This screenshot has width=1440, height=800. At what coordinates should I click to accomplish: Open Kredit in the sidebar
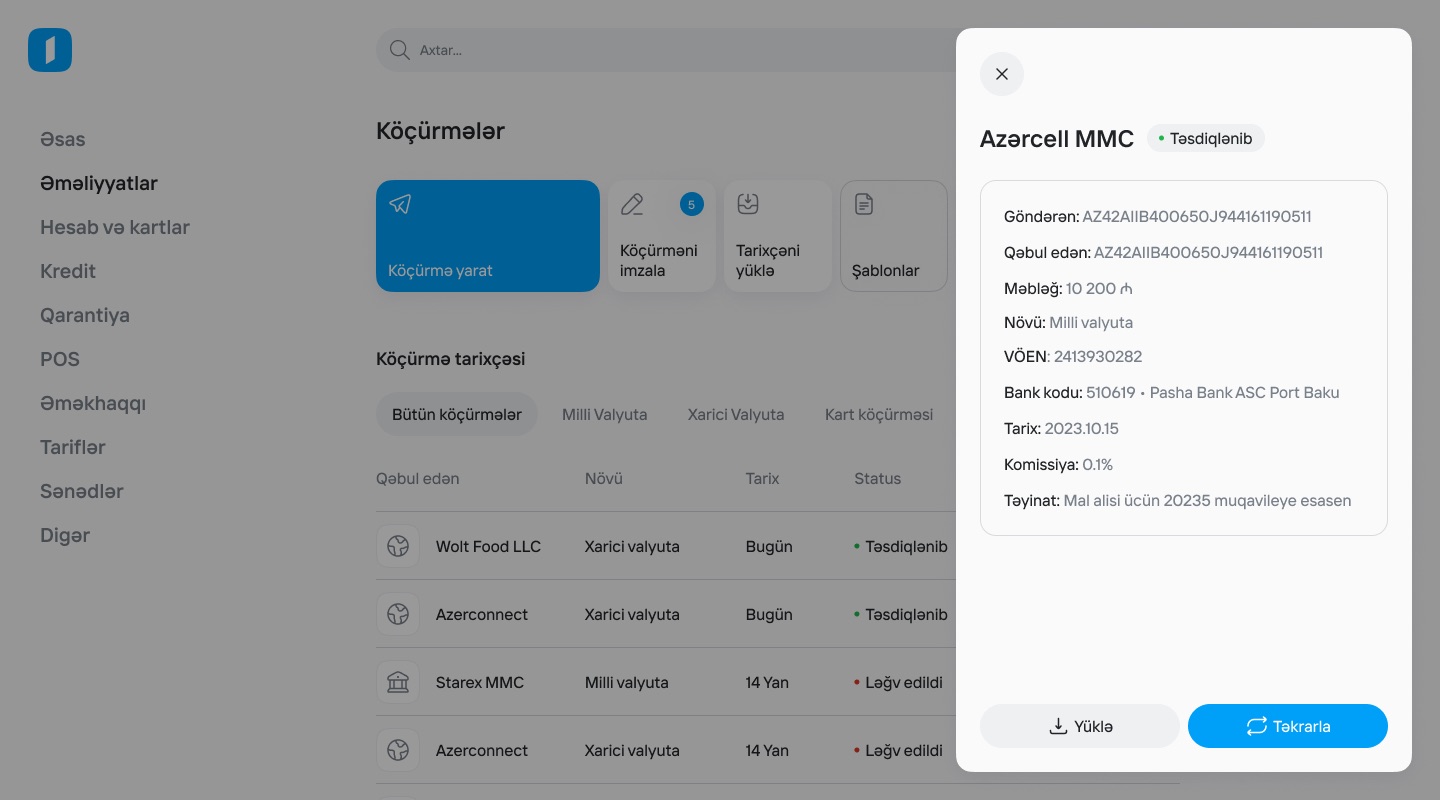tap(68, 271)
